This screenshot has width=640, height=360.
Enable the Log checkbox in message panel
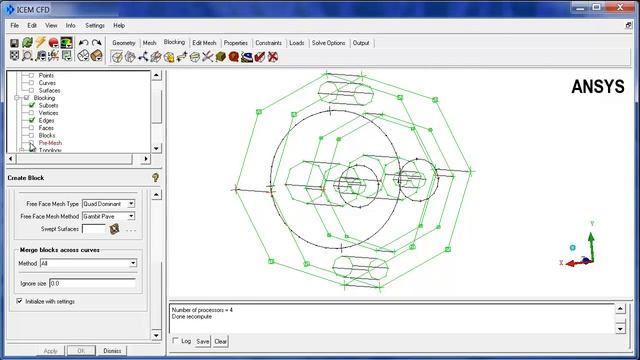pos(176,340)
